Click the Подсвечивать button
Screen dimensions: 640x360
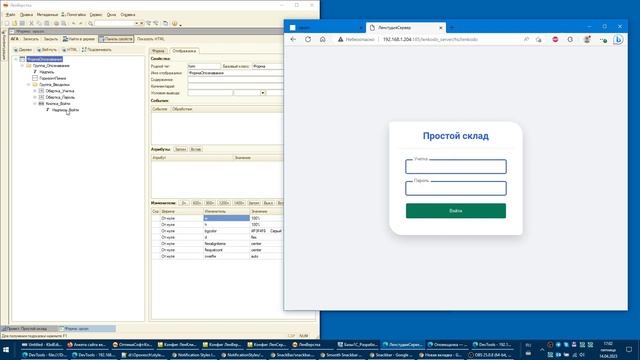(97, 50)
